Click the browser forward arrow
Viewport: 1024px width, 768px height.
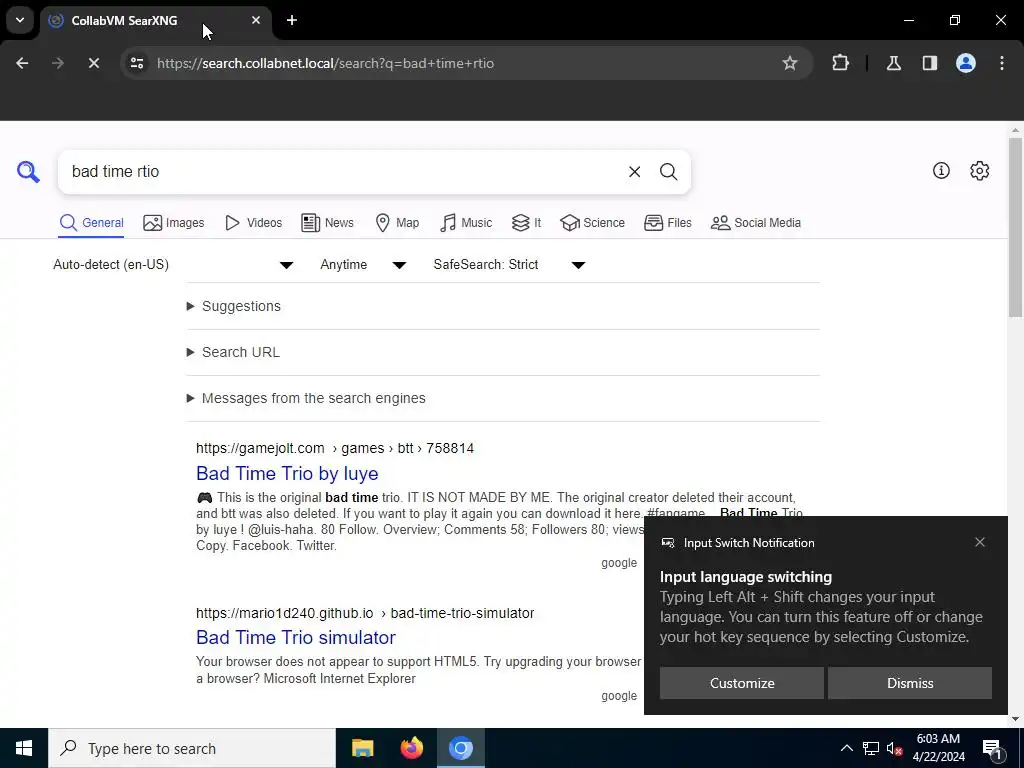tap(58, 63)
